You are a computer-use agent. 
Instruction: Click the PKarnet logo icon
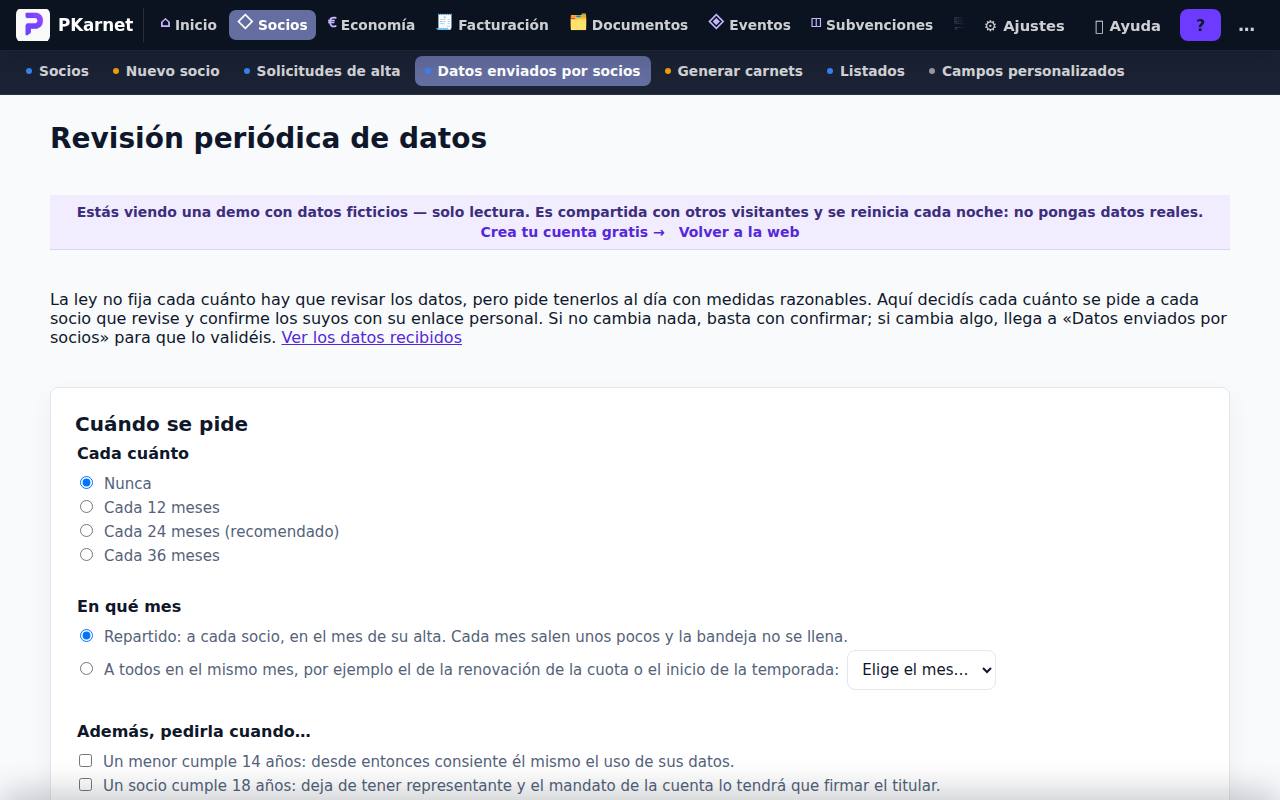coord(33,25)
